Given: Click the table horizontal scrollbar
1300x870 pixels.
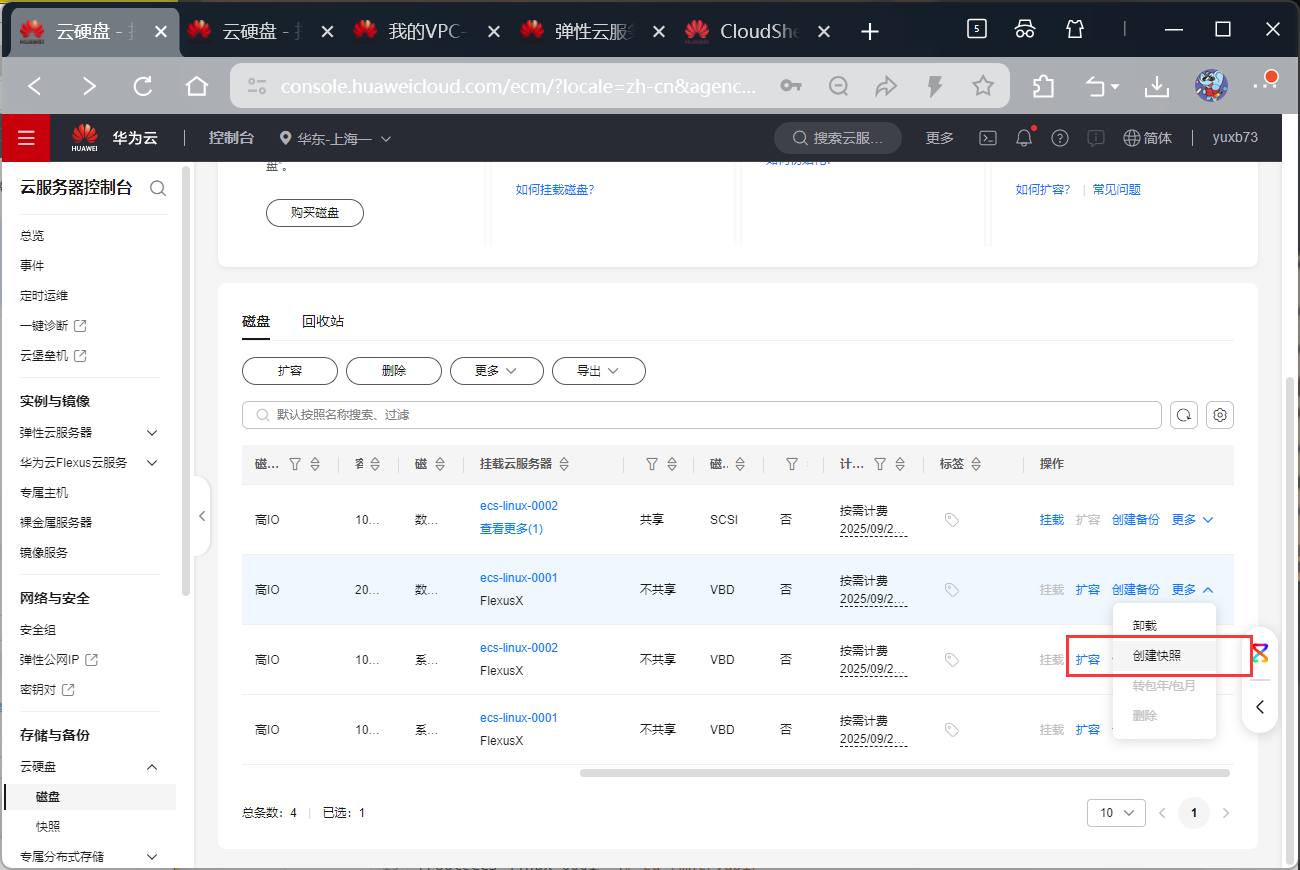Looking at the screenshot, I should pos(905,773).
